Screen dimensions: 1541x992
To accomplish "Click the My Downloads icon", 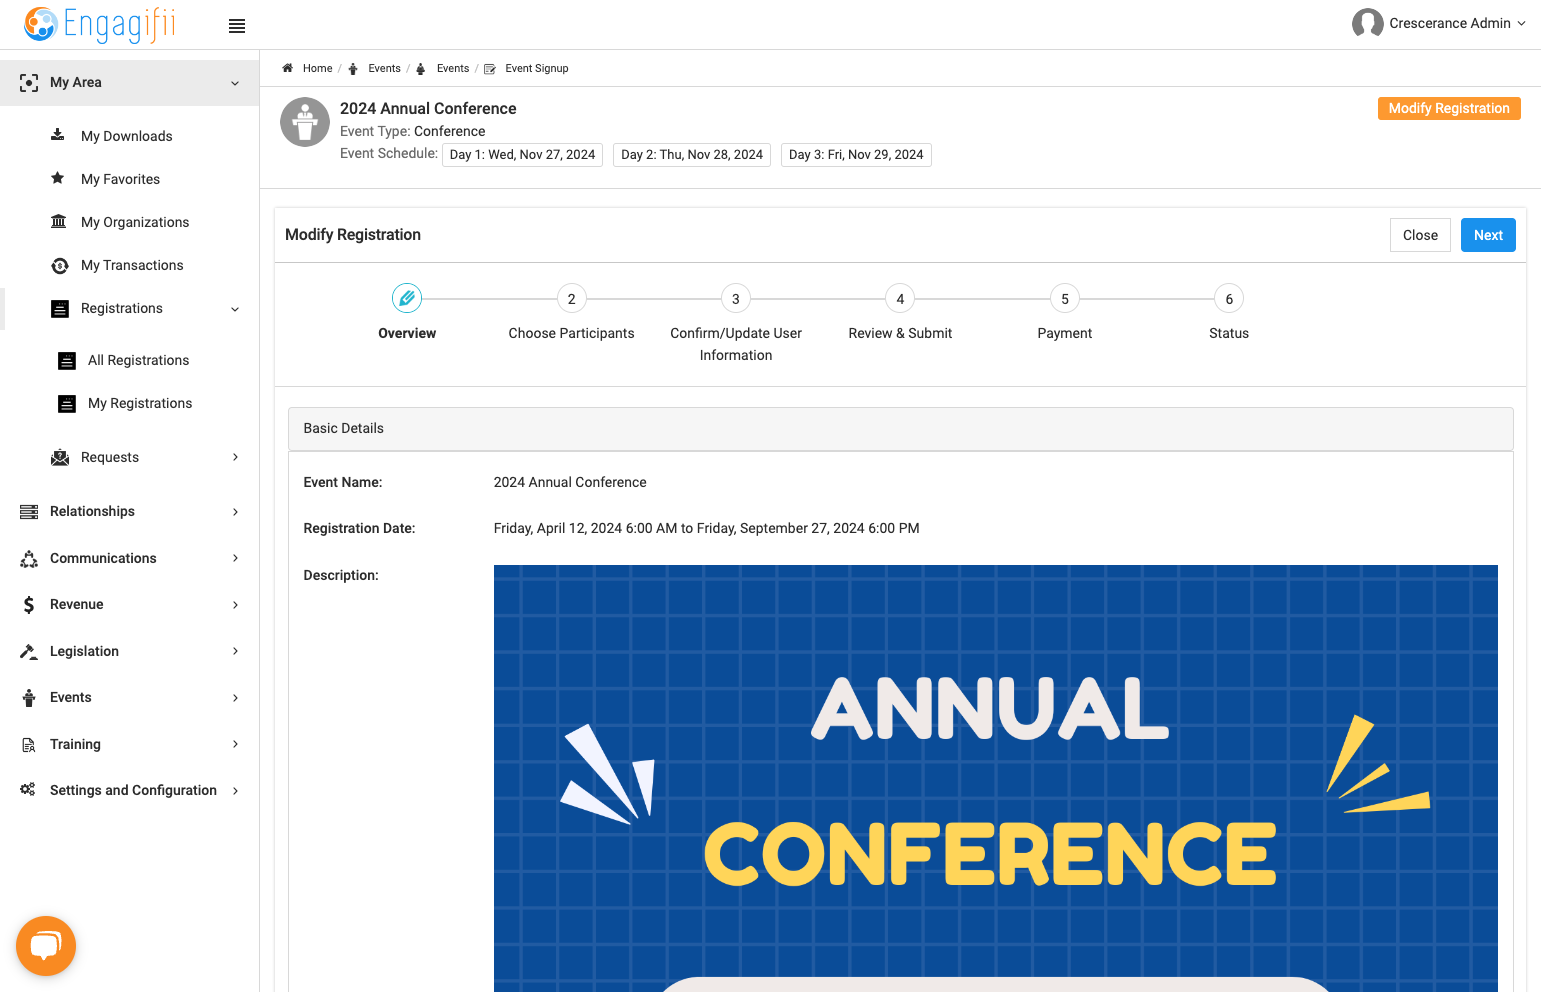I will pos(58,135).
